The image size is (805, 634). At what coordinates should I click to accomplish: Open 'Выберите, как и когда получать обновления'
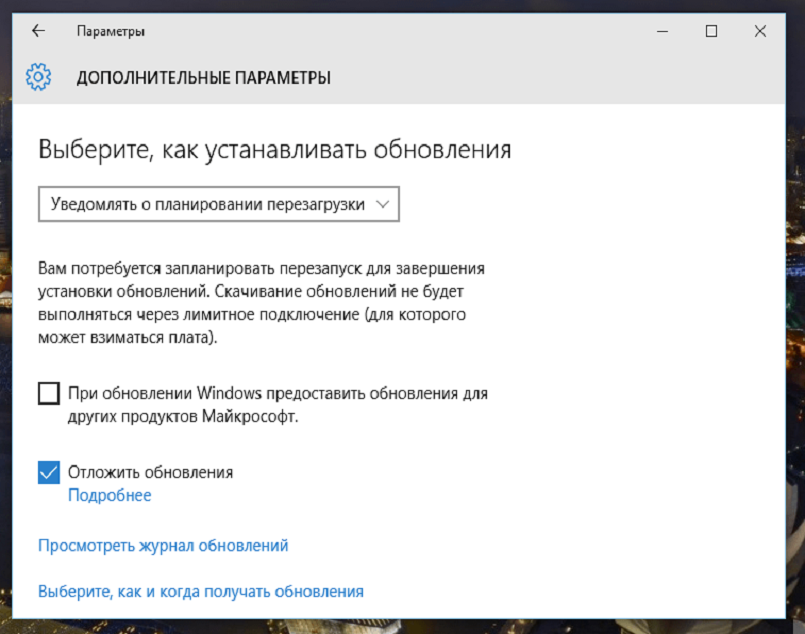pos(201,591)
